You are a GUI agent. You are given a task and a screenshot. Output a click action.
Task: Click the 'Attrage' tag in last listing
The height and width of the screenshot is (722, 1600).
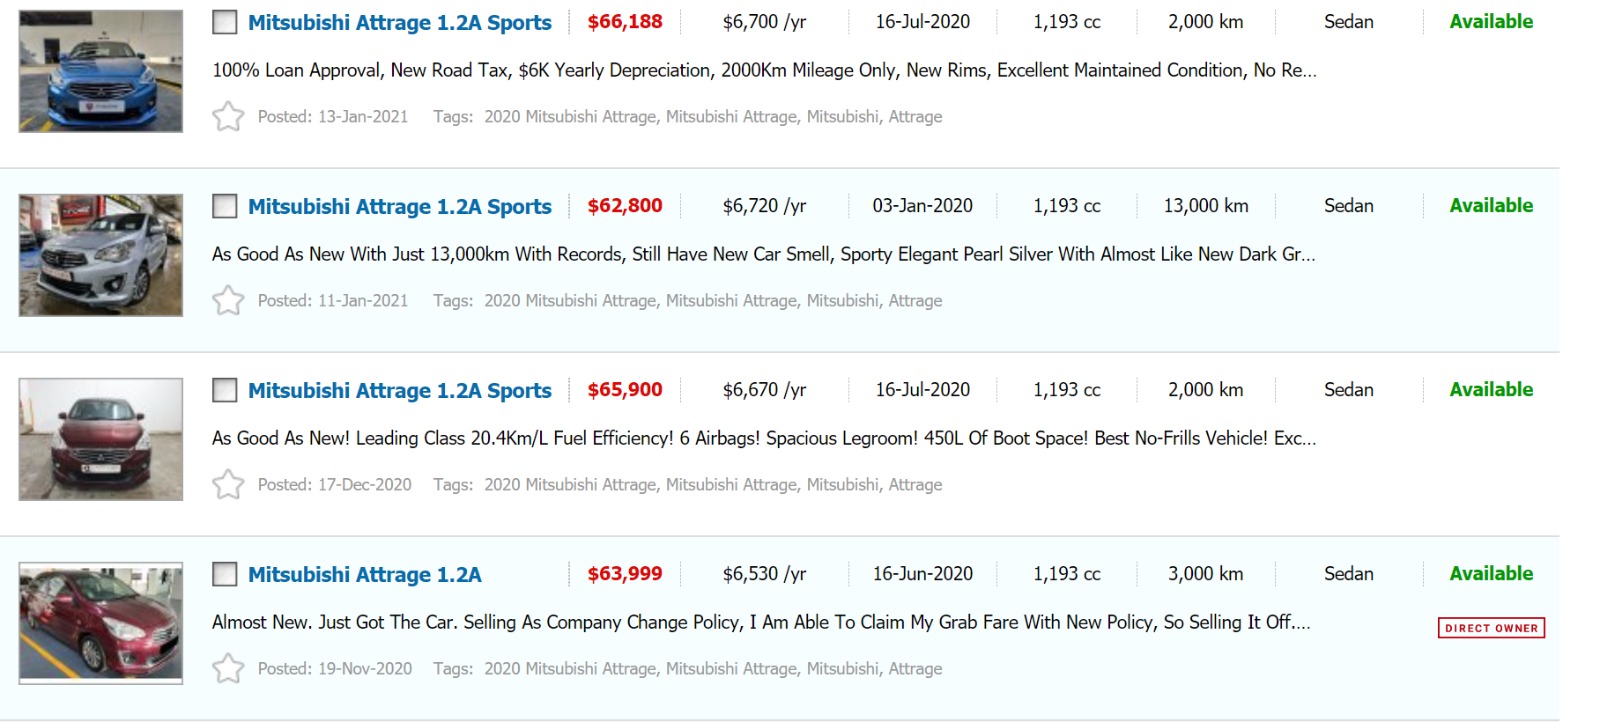(915, 669)
